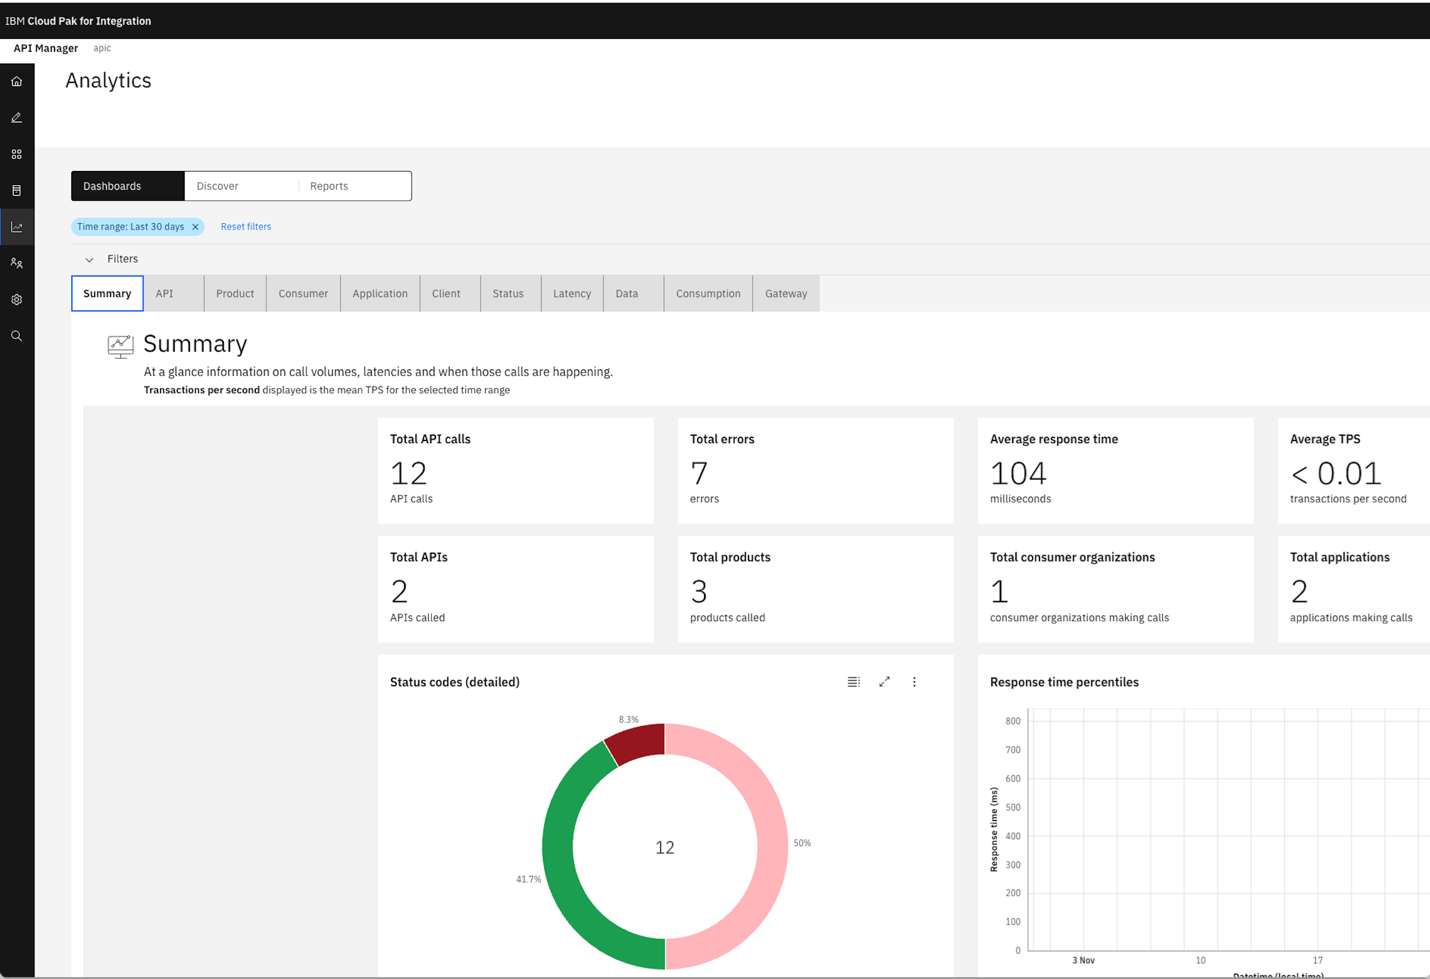Open the Analytics chart icon
Screen dimensions: 1430x979
17,226
